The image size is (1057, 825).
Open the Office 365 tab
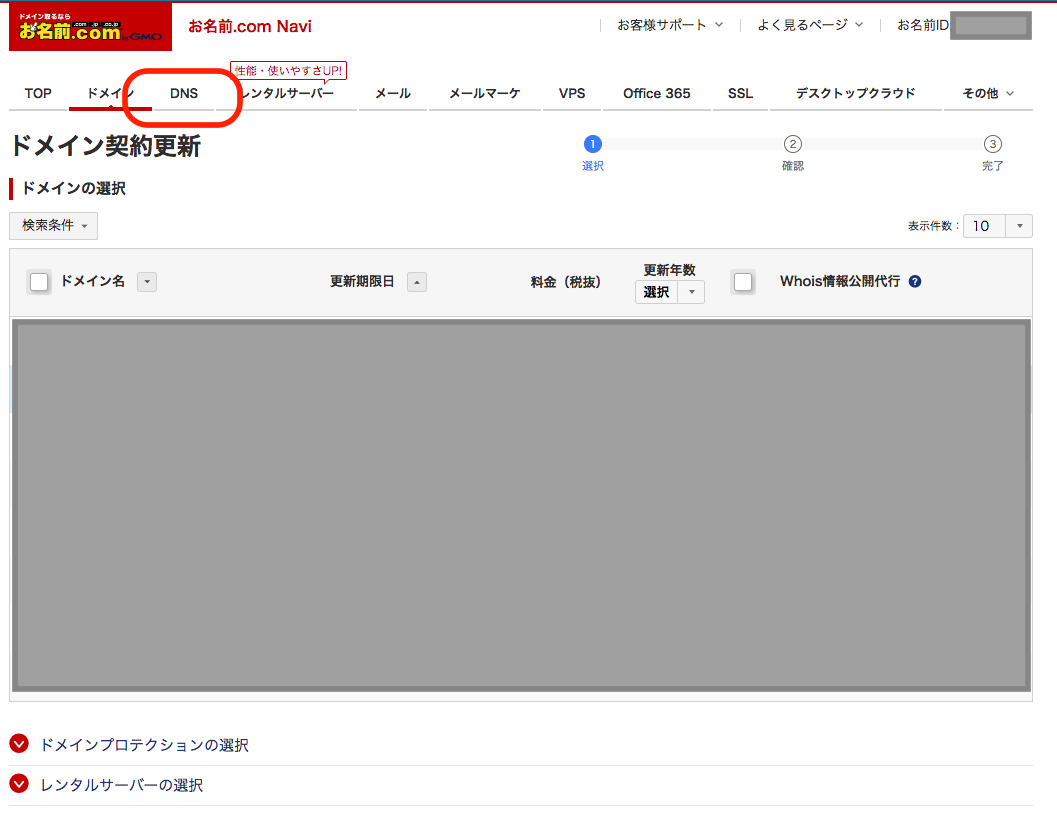(657, 93)
